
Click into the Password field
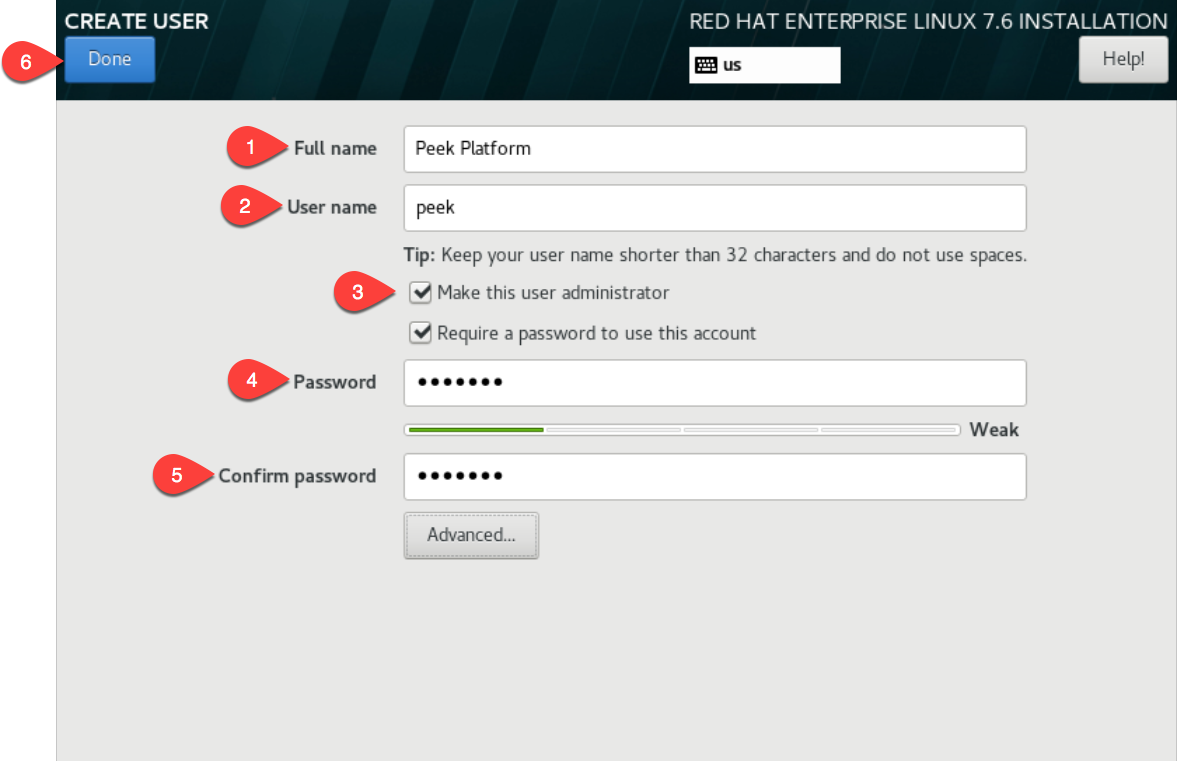pos(715,383)
